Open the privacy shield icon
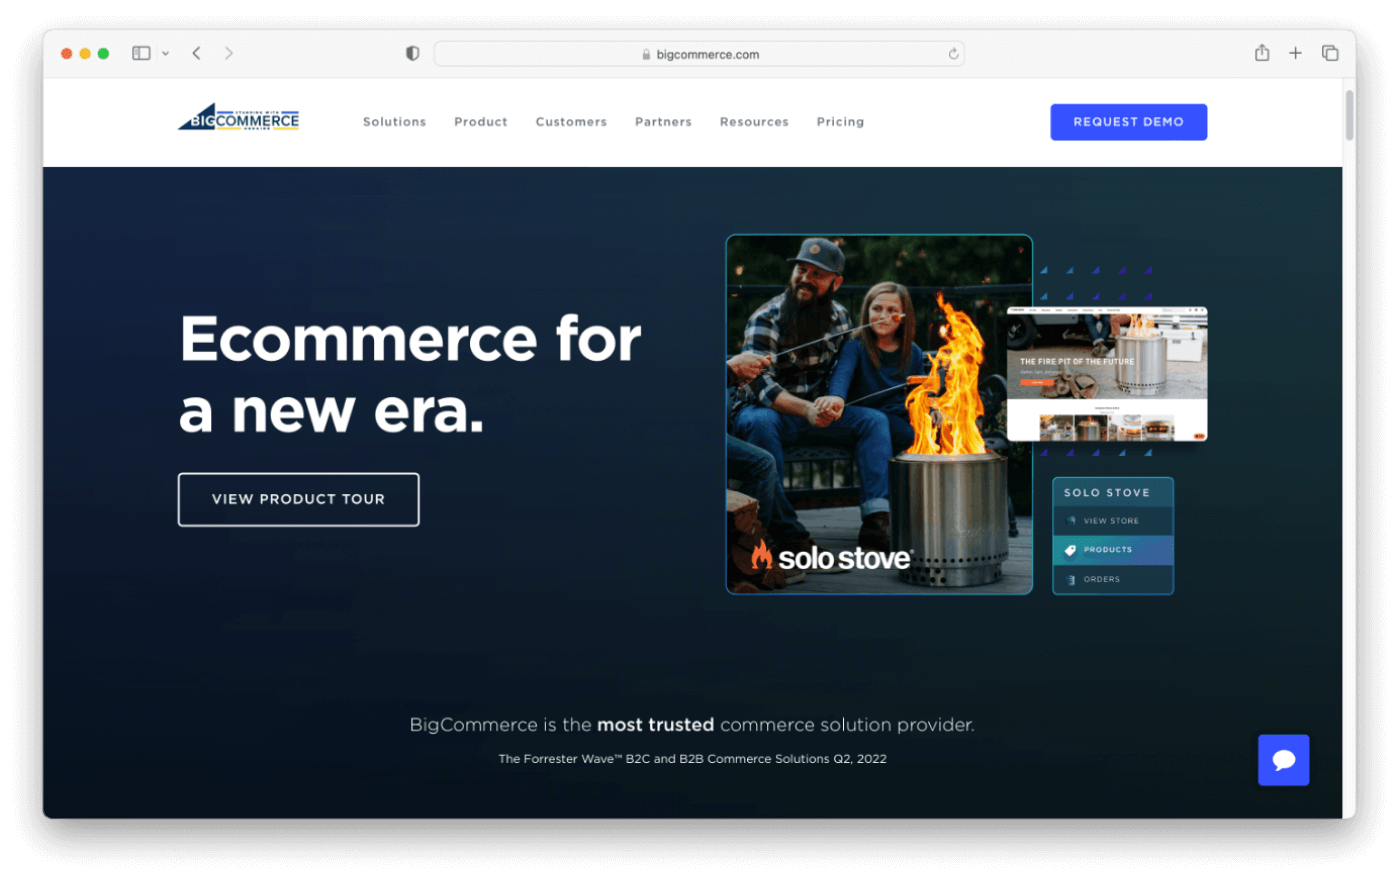Viewport: 1400px width, 882px height. (x=412, y=54)
